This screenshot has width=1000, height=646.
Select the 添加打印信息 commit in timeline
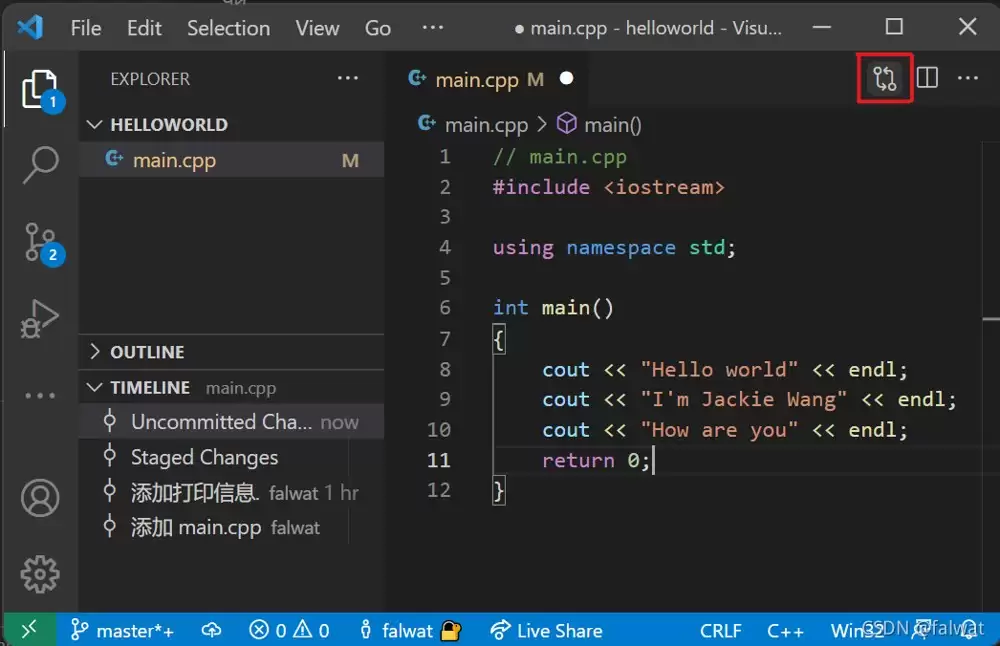231,492
